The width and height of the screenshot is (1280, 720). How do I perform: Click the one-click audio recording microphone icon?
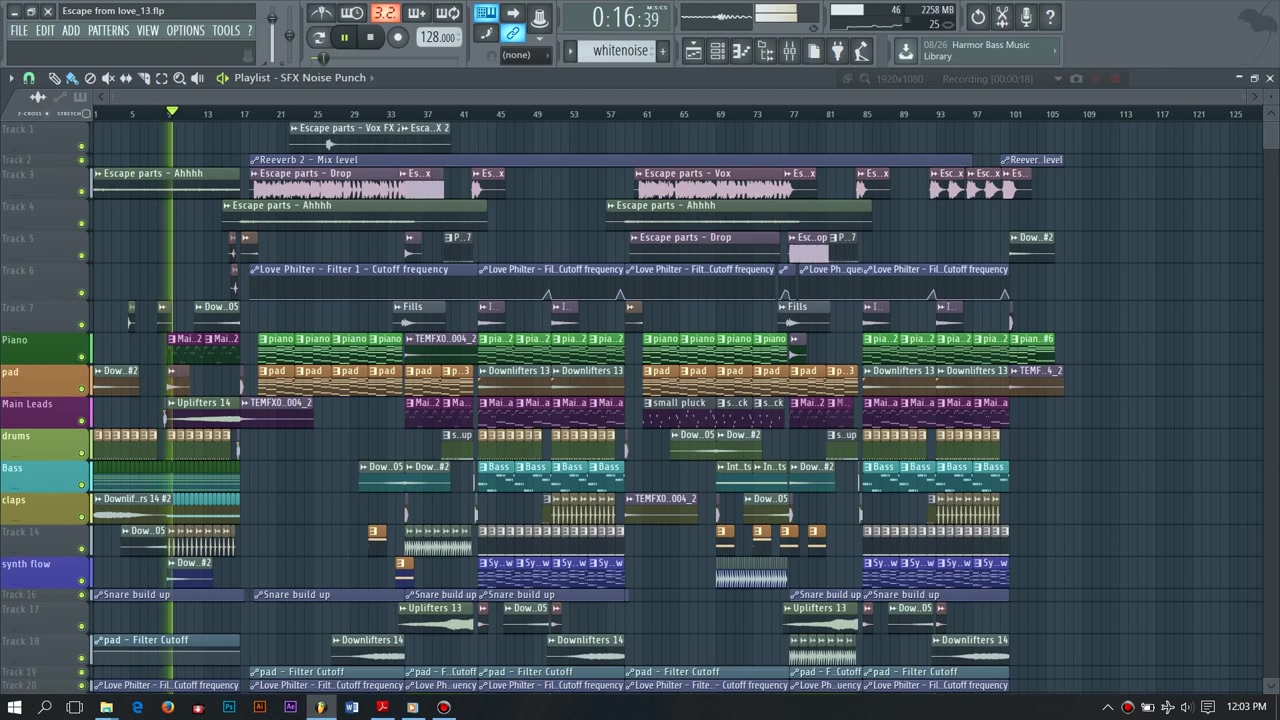click(1026, 17)
